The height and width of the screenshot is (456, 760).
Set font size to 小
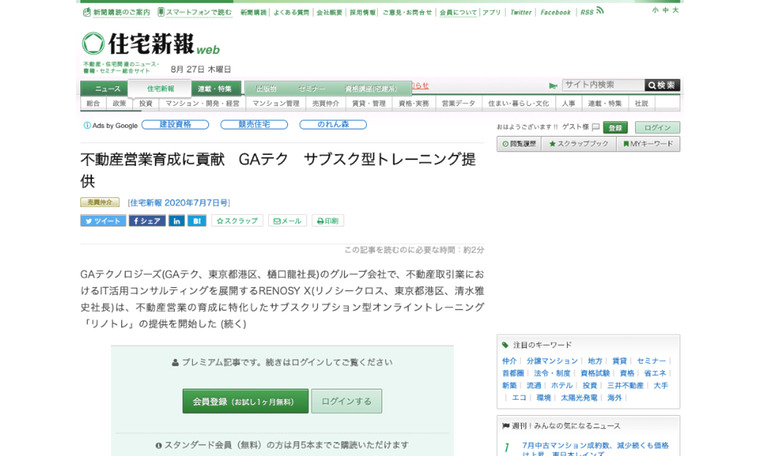655,10
